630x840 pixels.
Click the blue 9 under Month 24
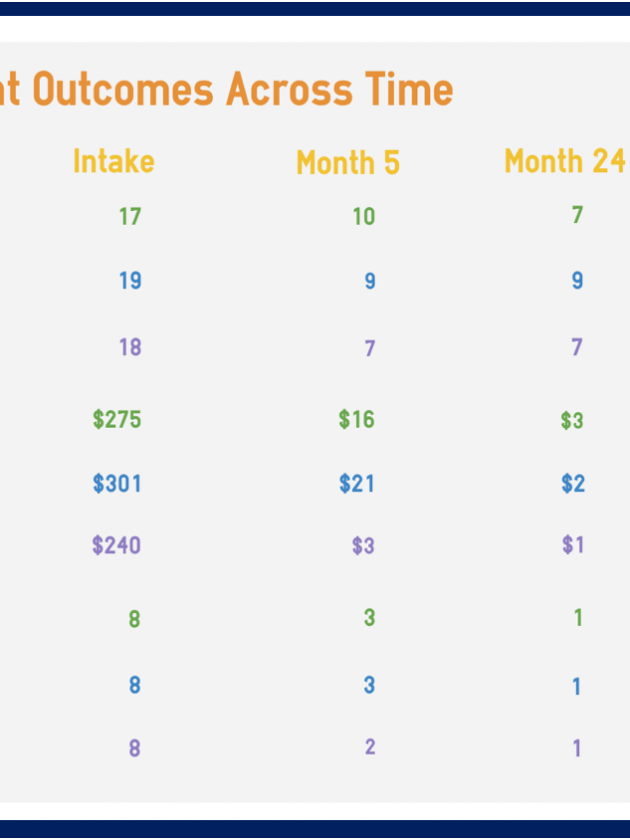pyautogui.click(x=577, y=280)
